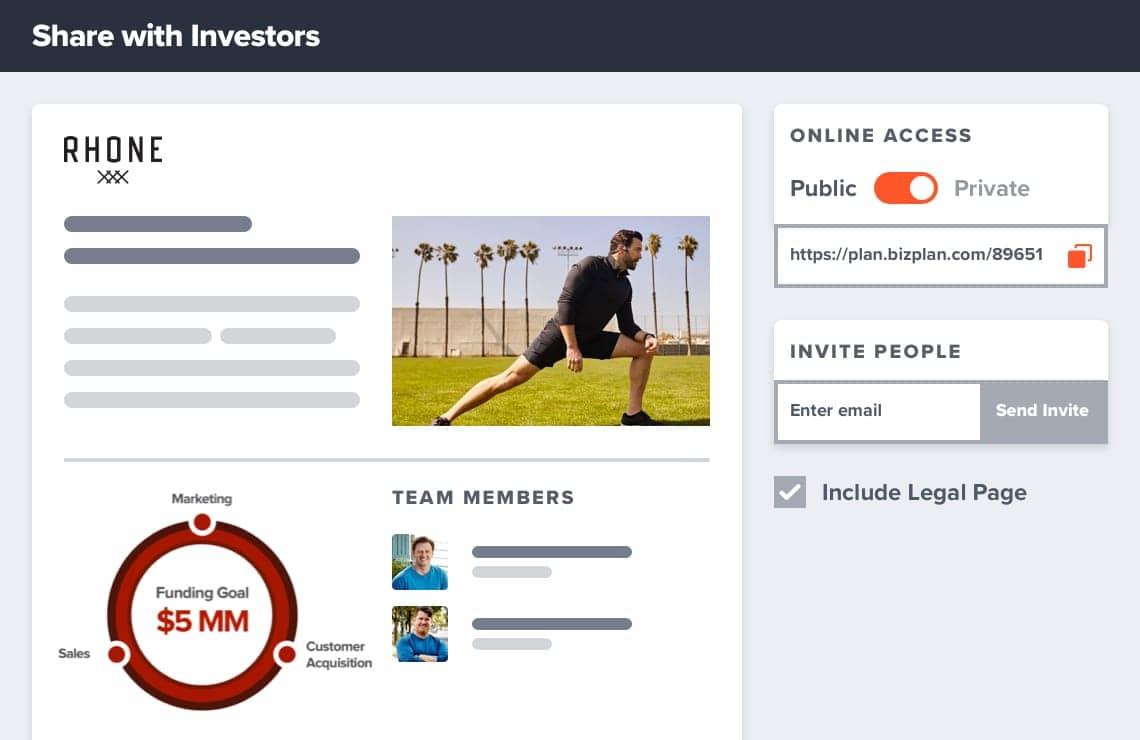The height and width of the screenshot is (740, 1140).
Task: Click the Enter email field
Action: (x=877, y=410)
